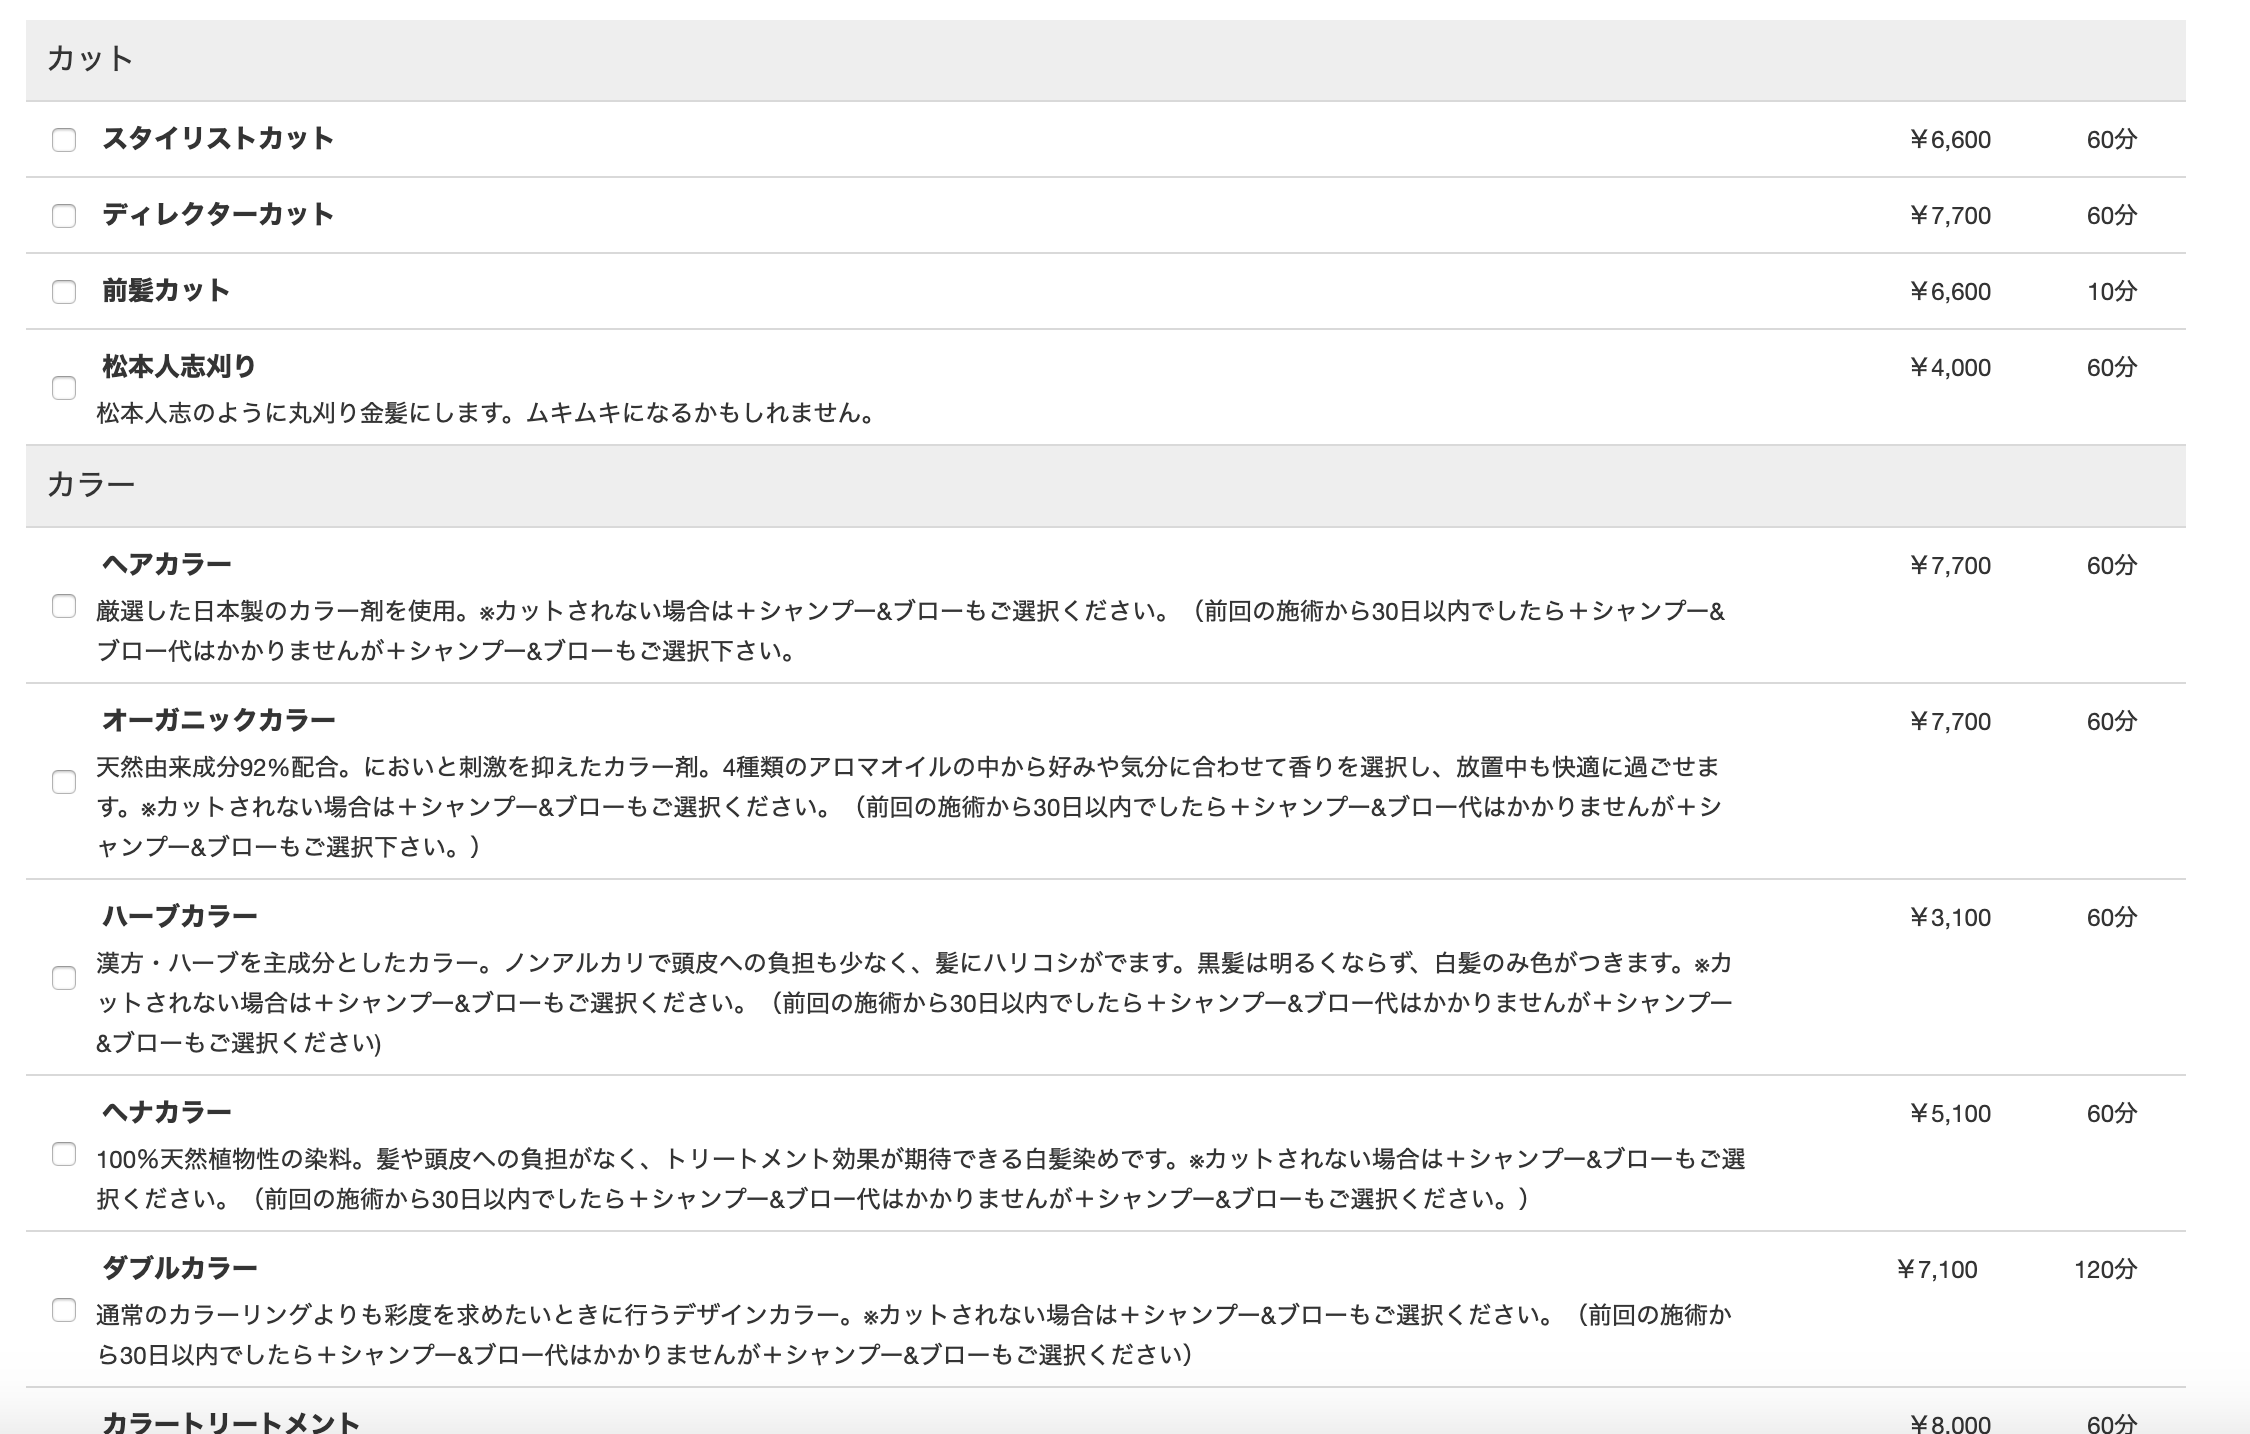
Task: Enable the 松本人志刈り checkbox
Action: click(x=64, y=387)
